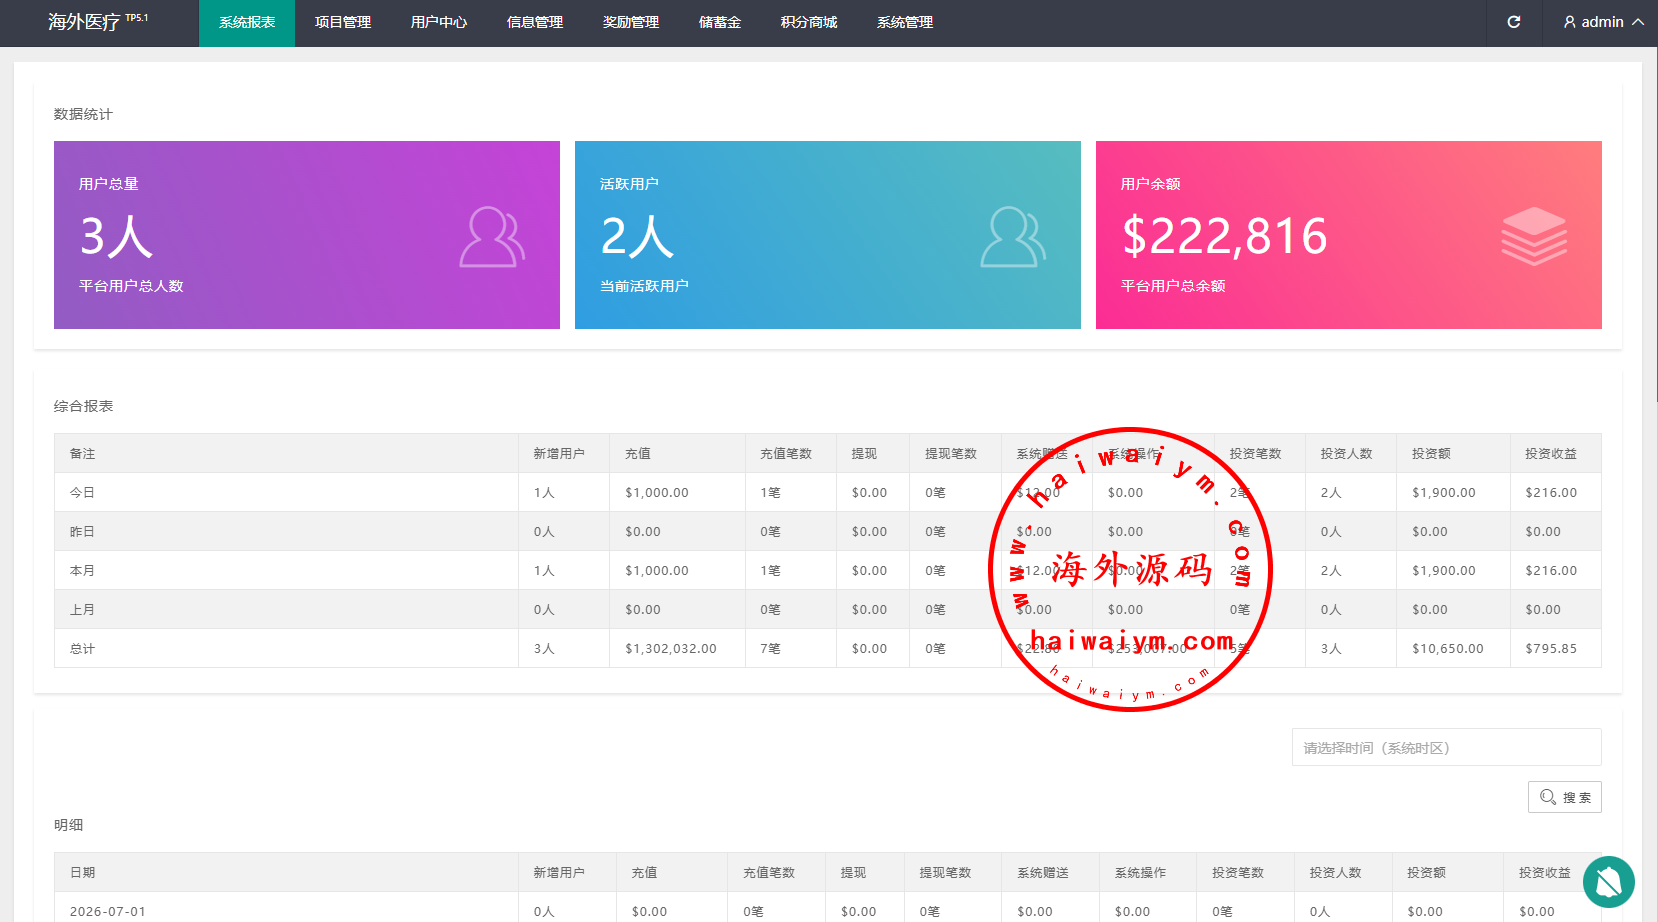Image resolution: width=1658 pixels, height=922 pixels.
Task: Click the users icon on 用户总量 card
Action: pos(492,237)
